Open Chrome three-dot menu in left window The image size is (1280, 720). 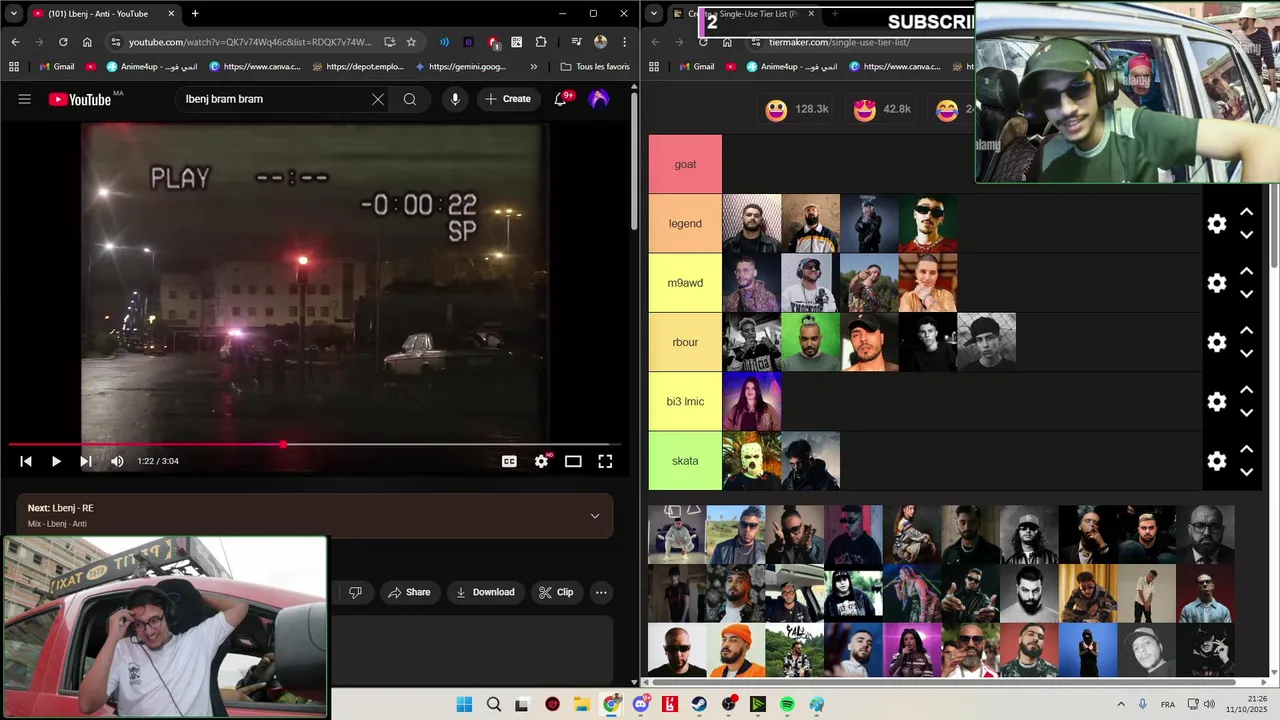tap(624, 42)
